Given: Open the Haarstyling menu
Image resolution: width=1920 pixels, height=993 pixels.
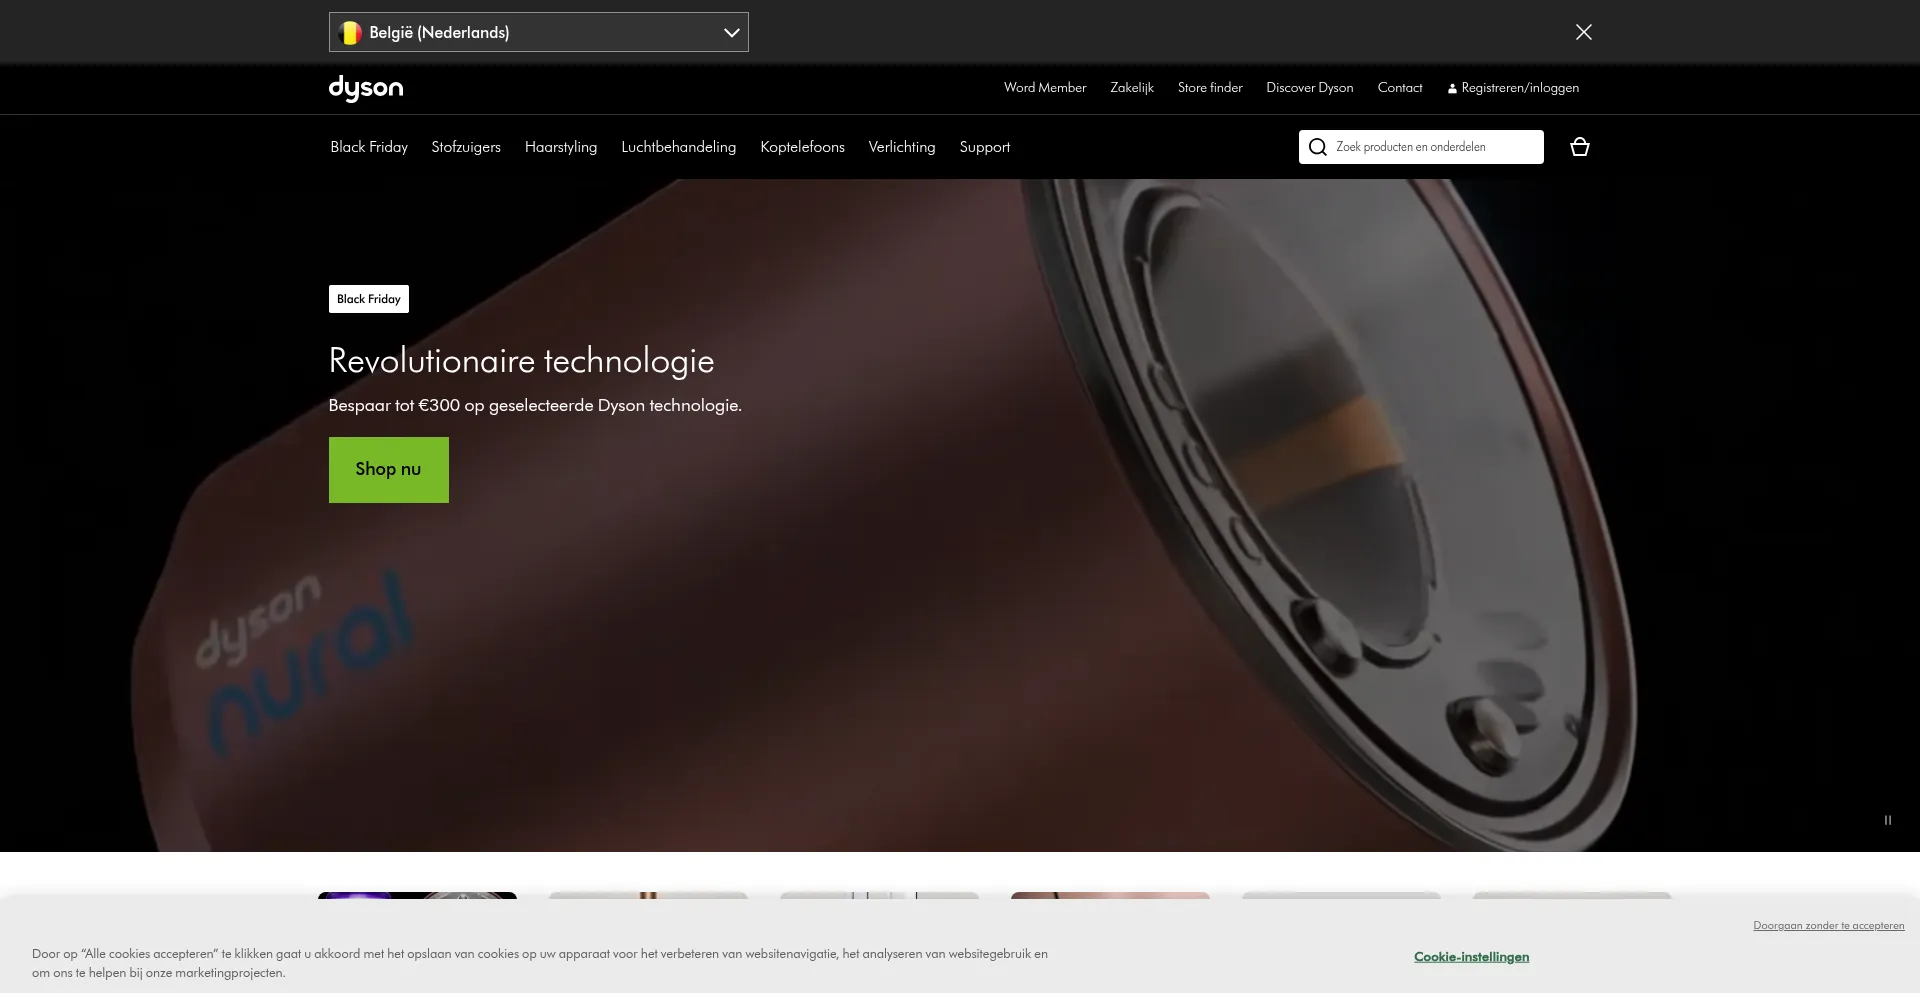Looking at the screenshot, I should [x=560, y=147].
